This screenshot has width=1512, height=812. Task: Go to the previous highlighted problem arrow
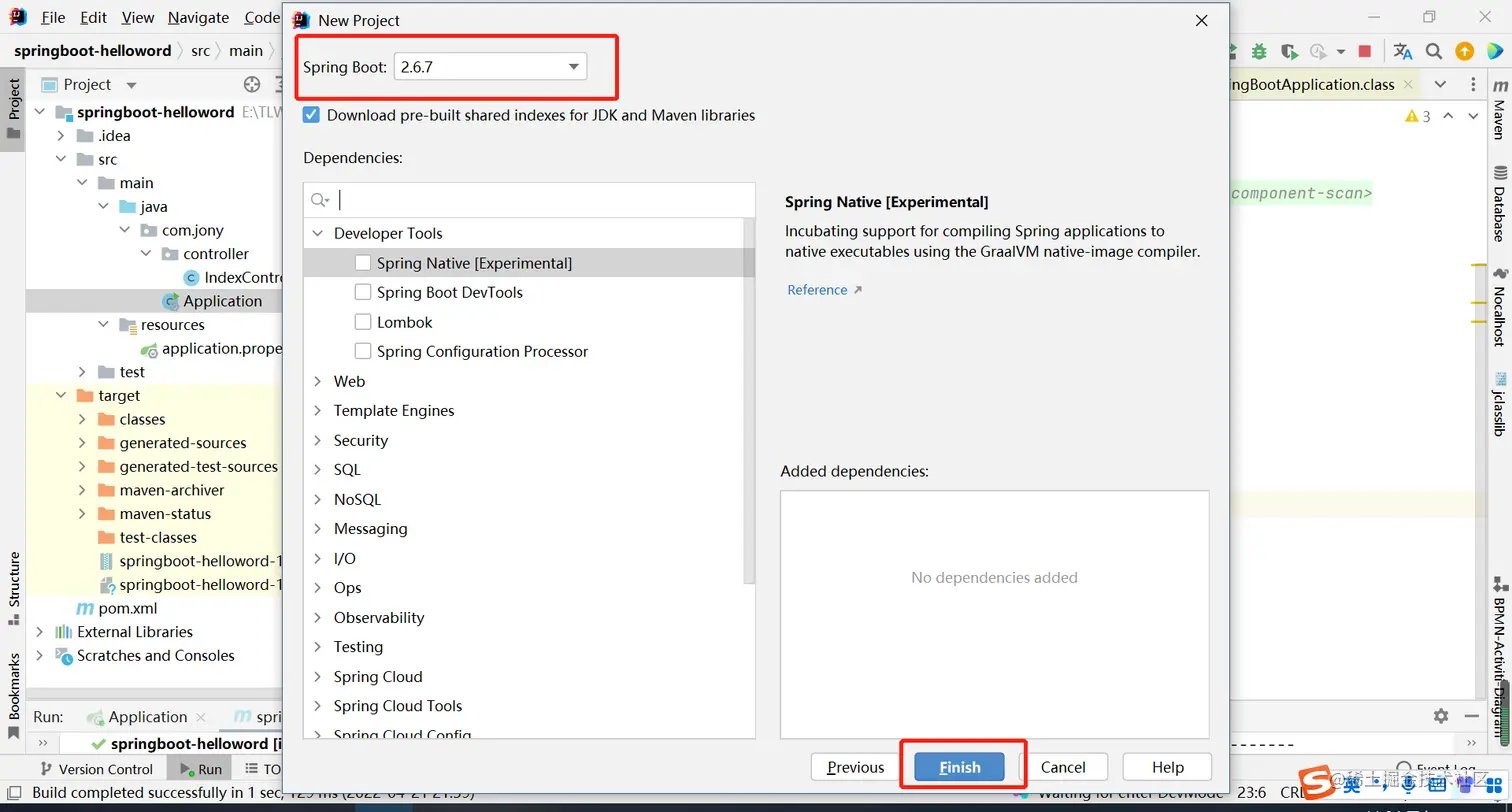click(x=1449, y=116)
